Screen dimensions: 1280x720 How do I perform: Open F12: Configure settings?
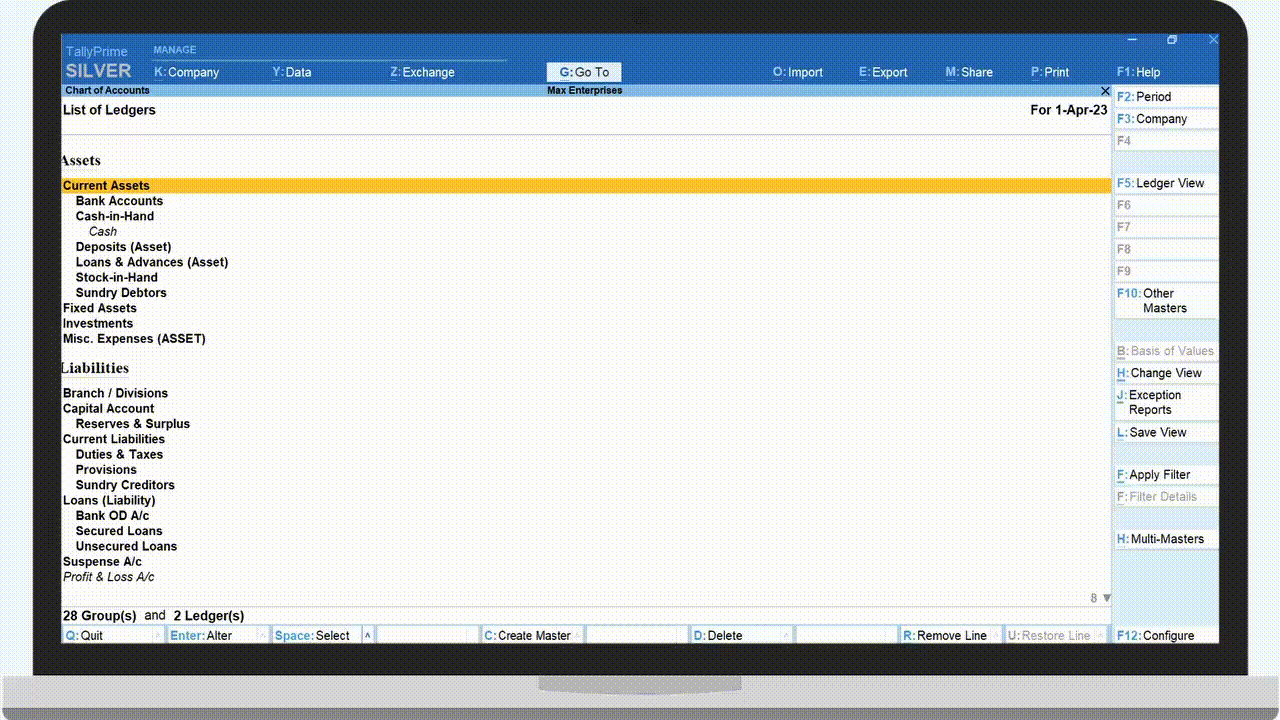click(1165, 635)
